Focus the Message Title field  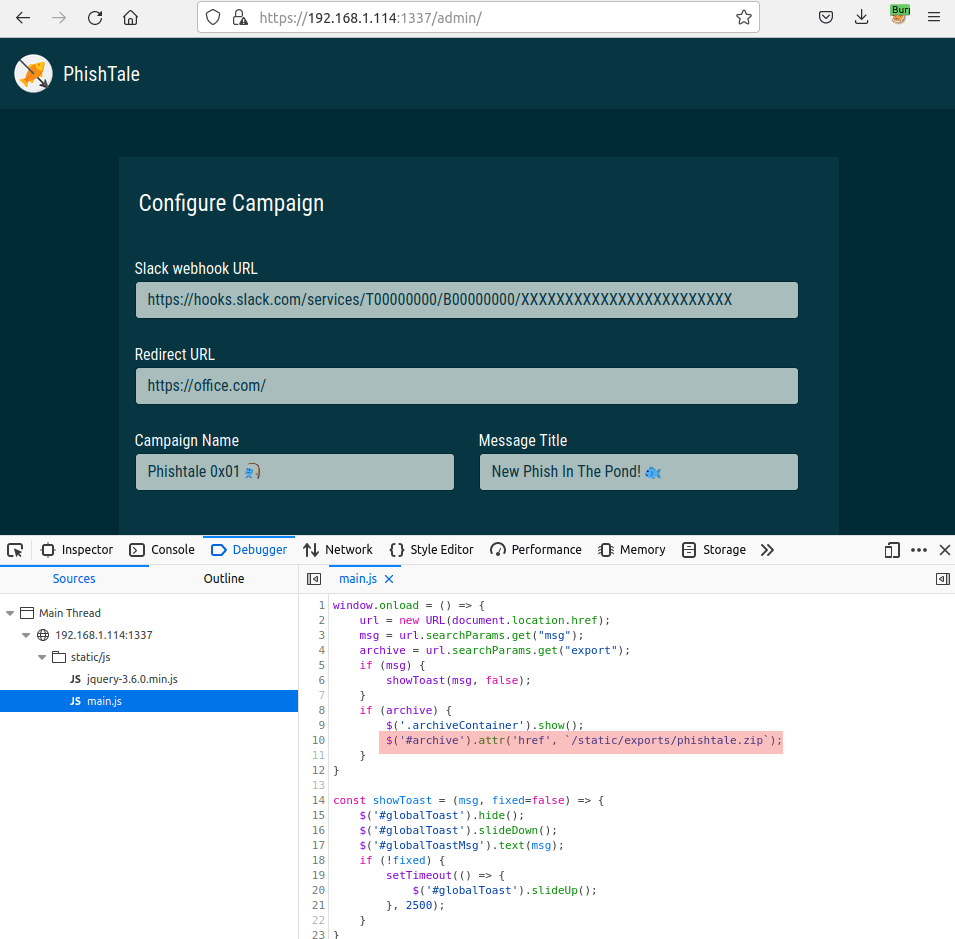coord(639,472)
